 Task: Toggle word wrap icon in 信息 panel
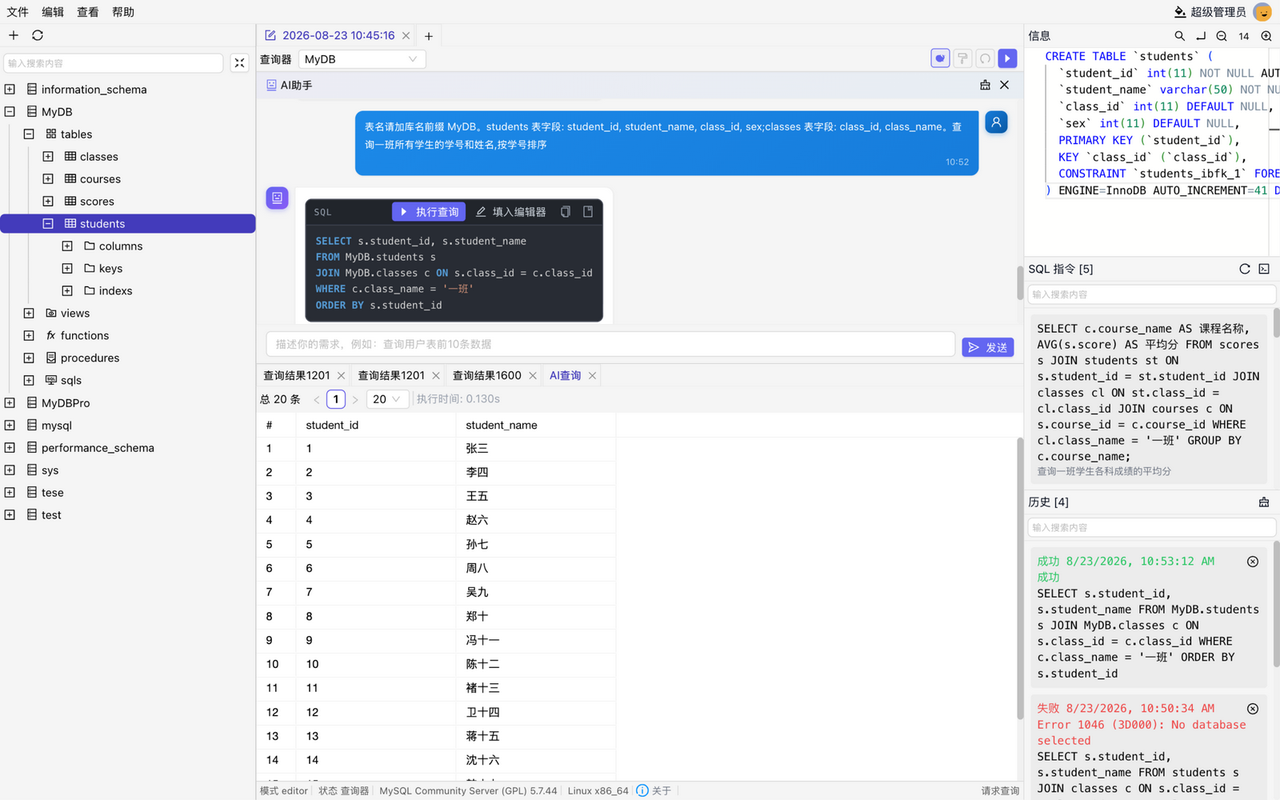(1201, 36)
